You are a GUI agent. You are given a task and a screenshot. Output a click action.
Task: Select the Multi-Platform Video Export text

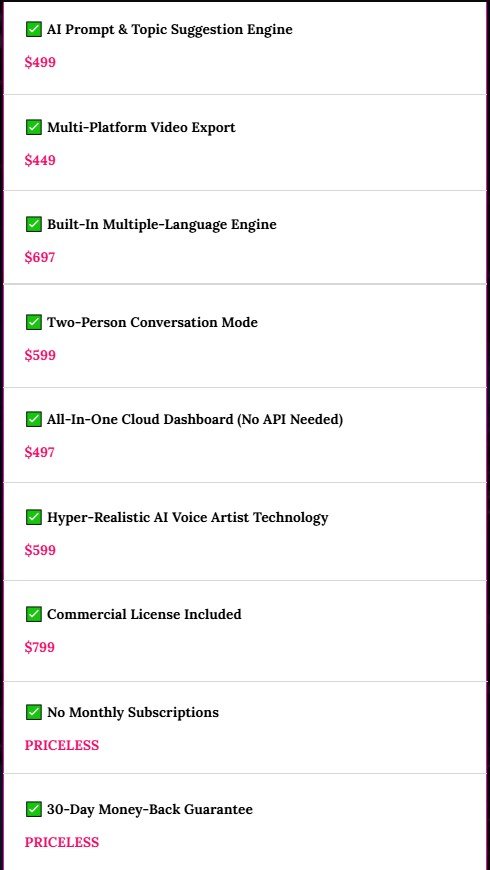point(141,128)
